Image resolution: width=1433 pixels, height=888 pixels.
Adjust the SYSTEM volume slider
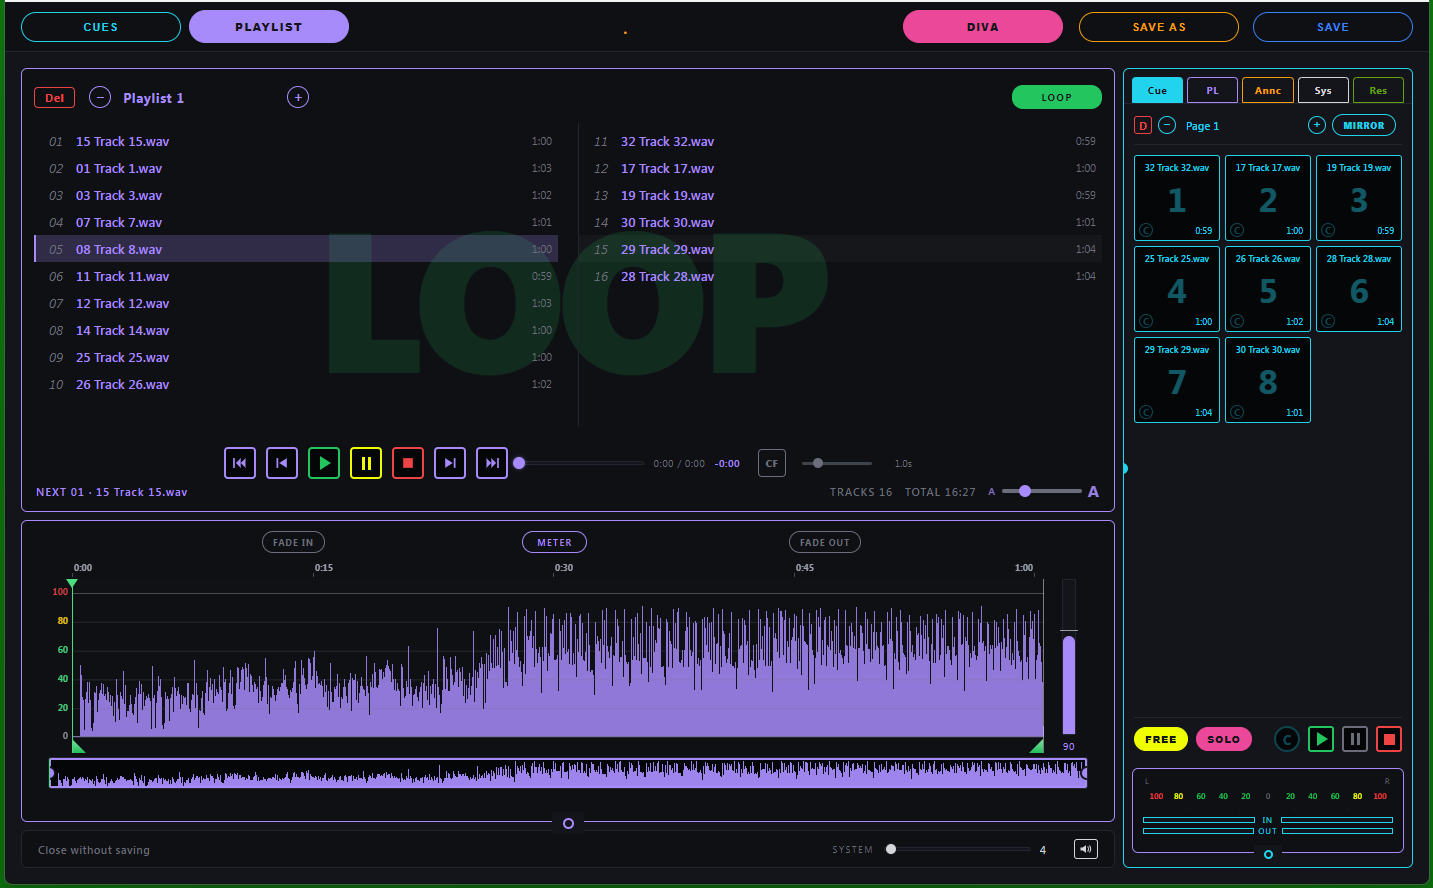coord(957,849)
